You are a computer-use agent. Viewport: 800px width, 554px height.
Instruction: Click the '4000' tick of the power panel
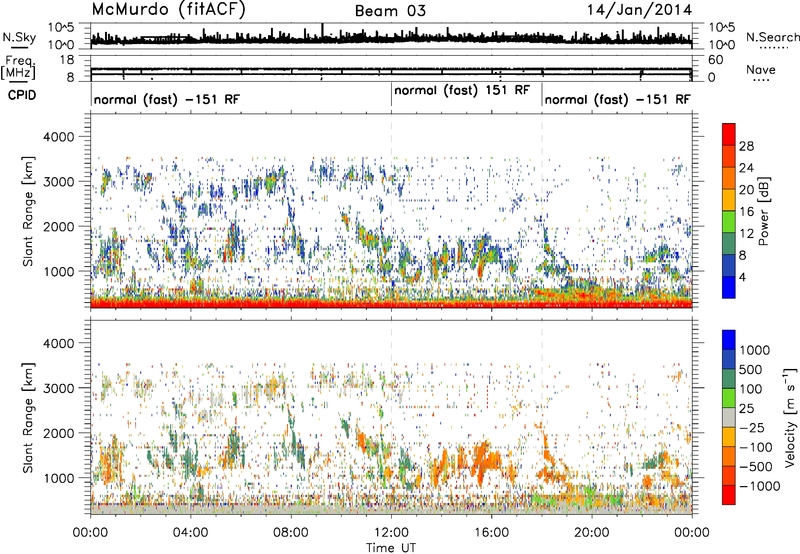pos(59,137)
